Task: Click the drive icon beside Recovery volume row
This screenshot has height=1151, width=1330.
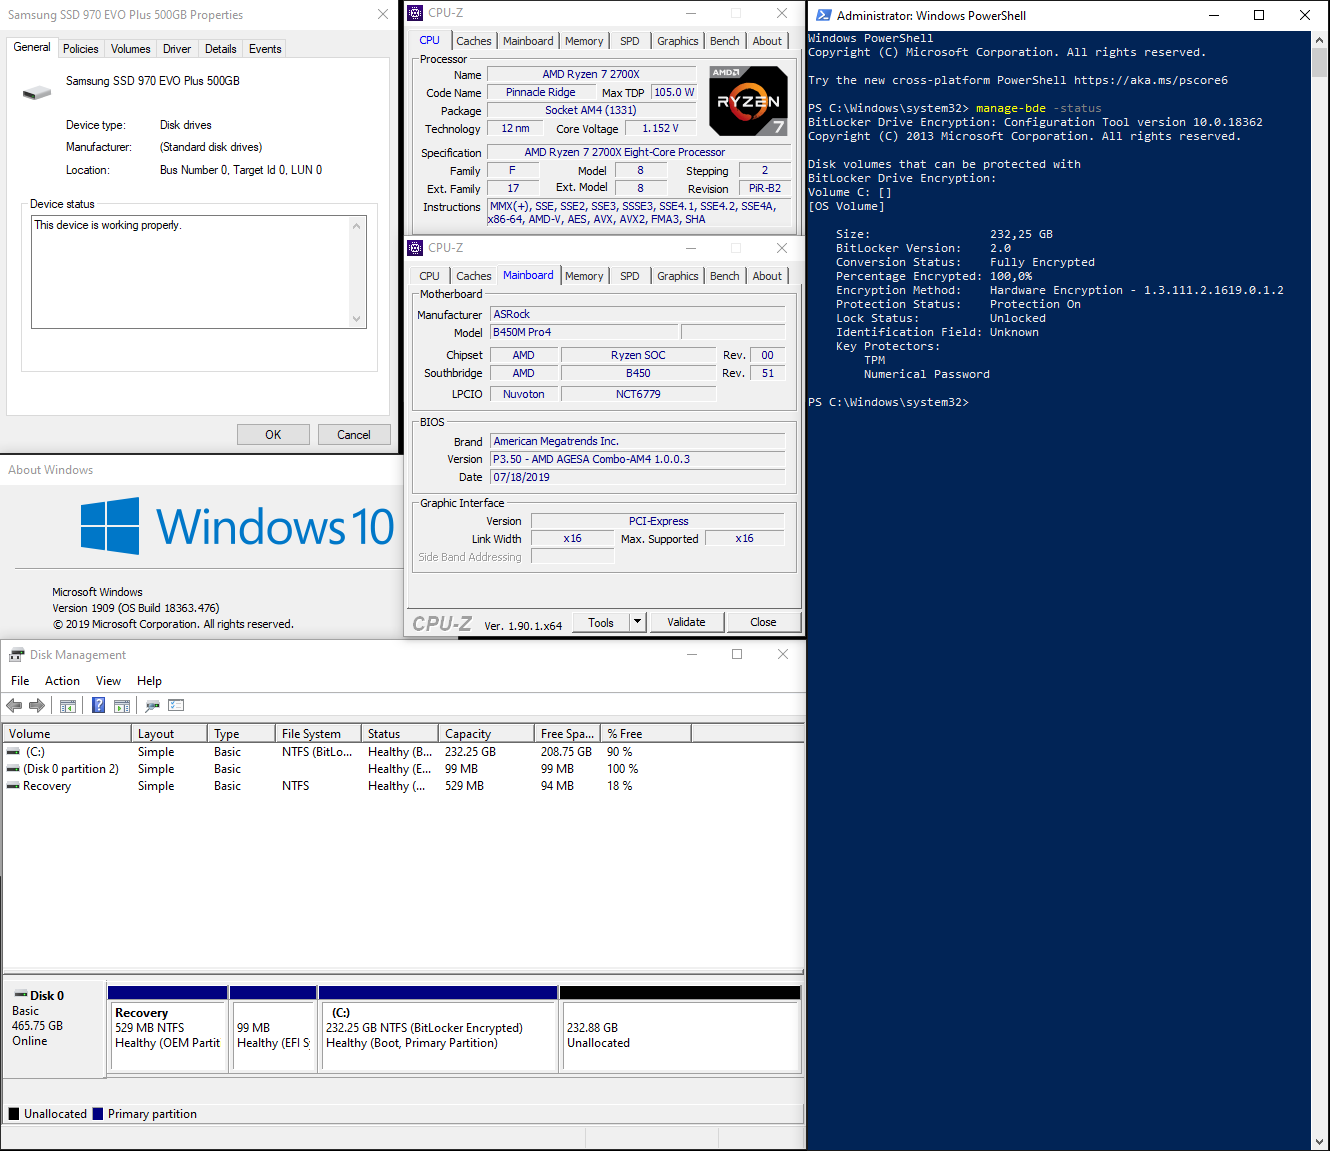Action: click(13, 786)
